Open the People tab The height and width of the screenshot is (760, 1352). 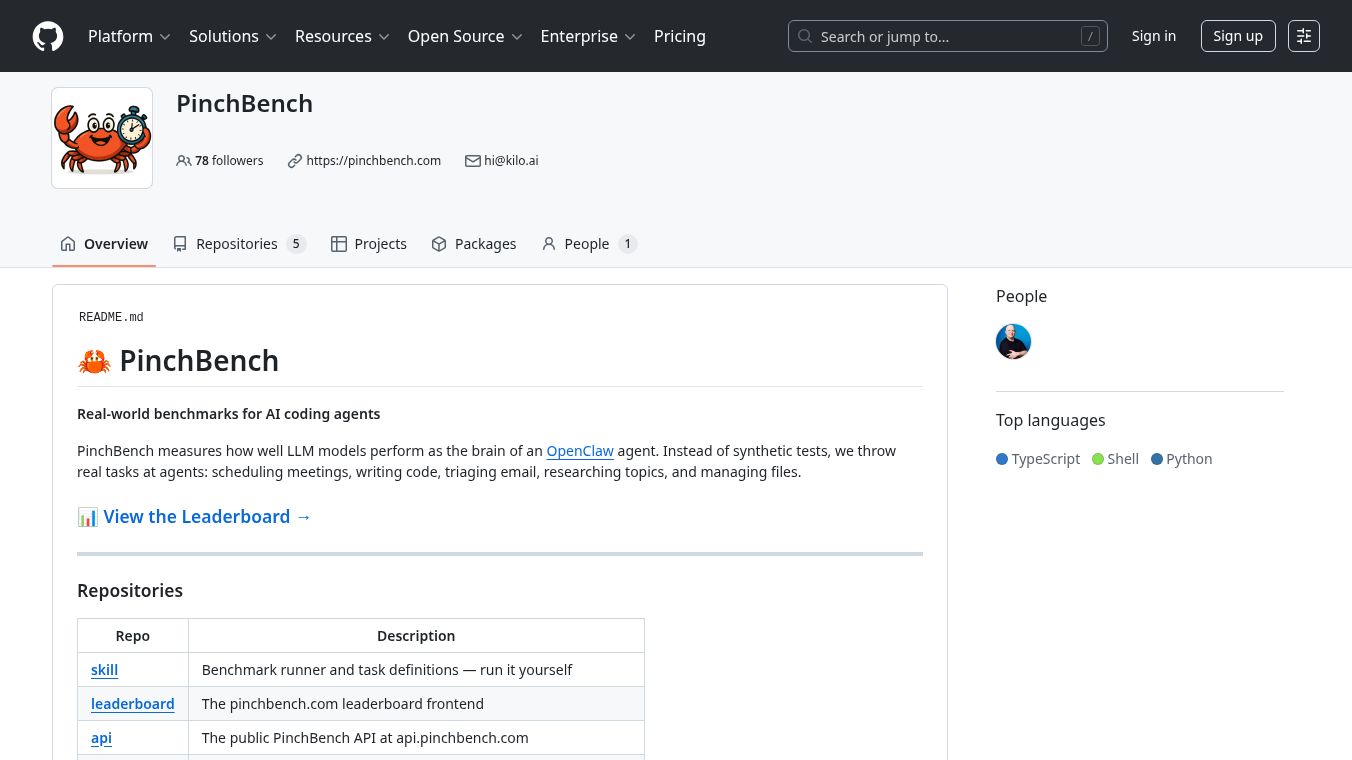588,244
